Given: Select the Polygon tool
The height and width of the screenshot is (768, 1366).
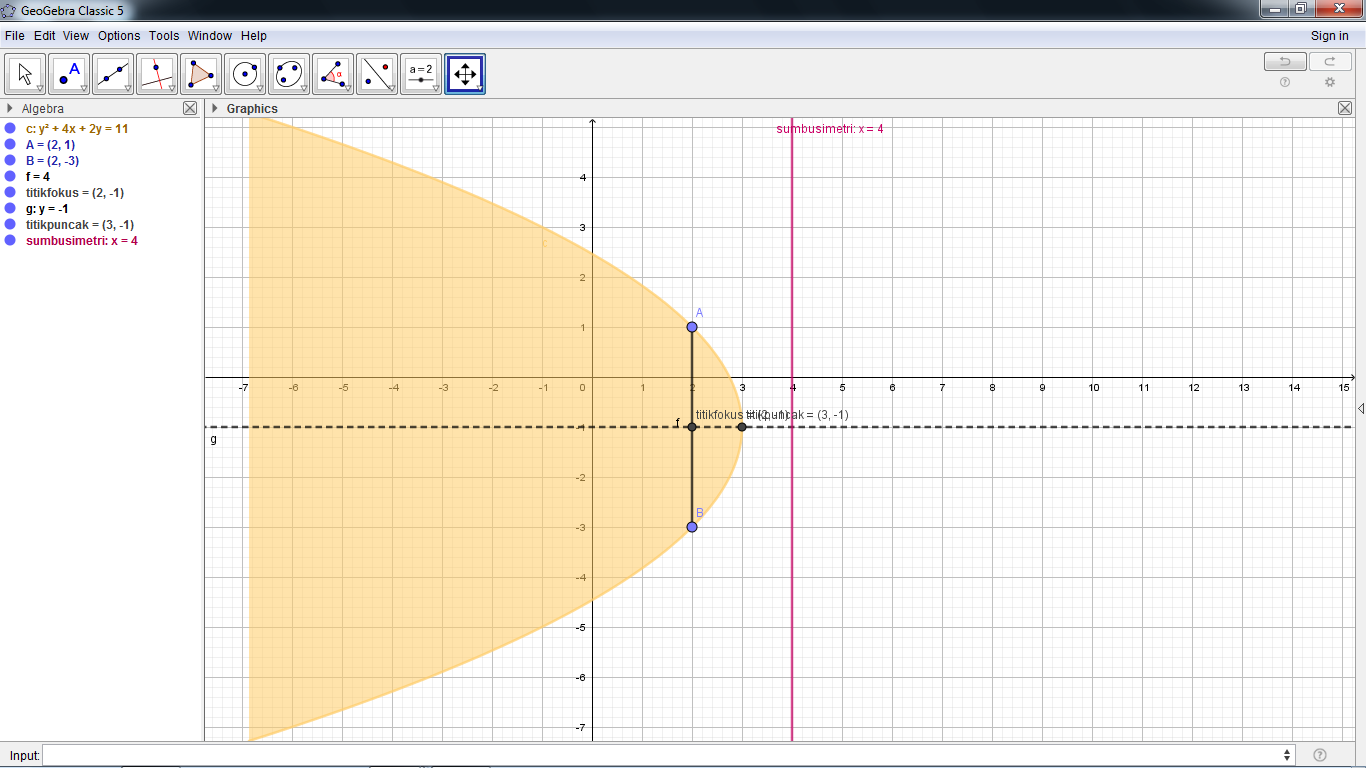Looking at the screenshot, I should click(x=200, y=73).
